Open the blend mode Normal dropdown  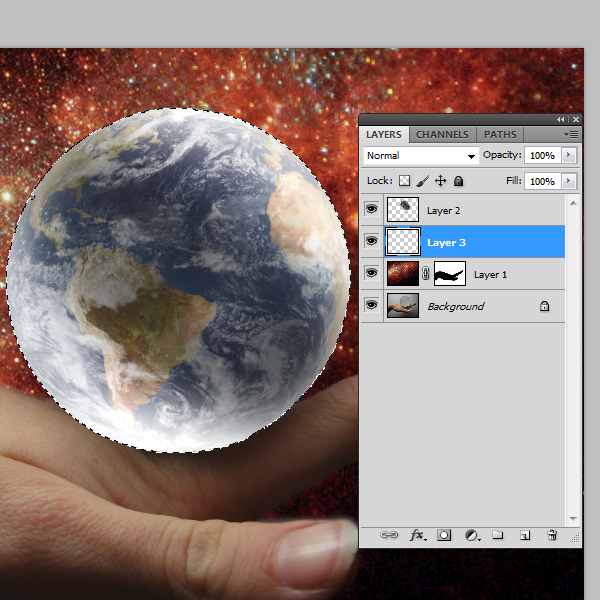421,156
